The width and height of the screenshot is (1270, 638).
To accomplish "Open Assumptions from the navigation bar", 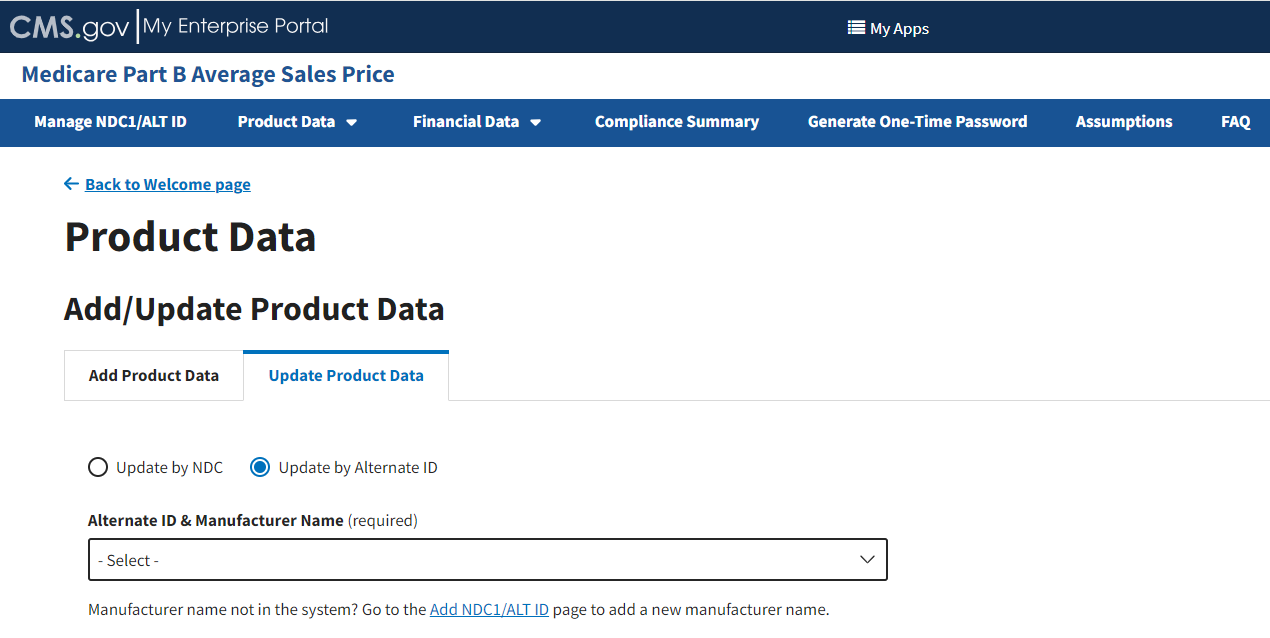I will pyautogui.click(x=1123, y=122).
